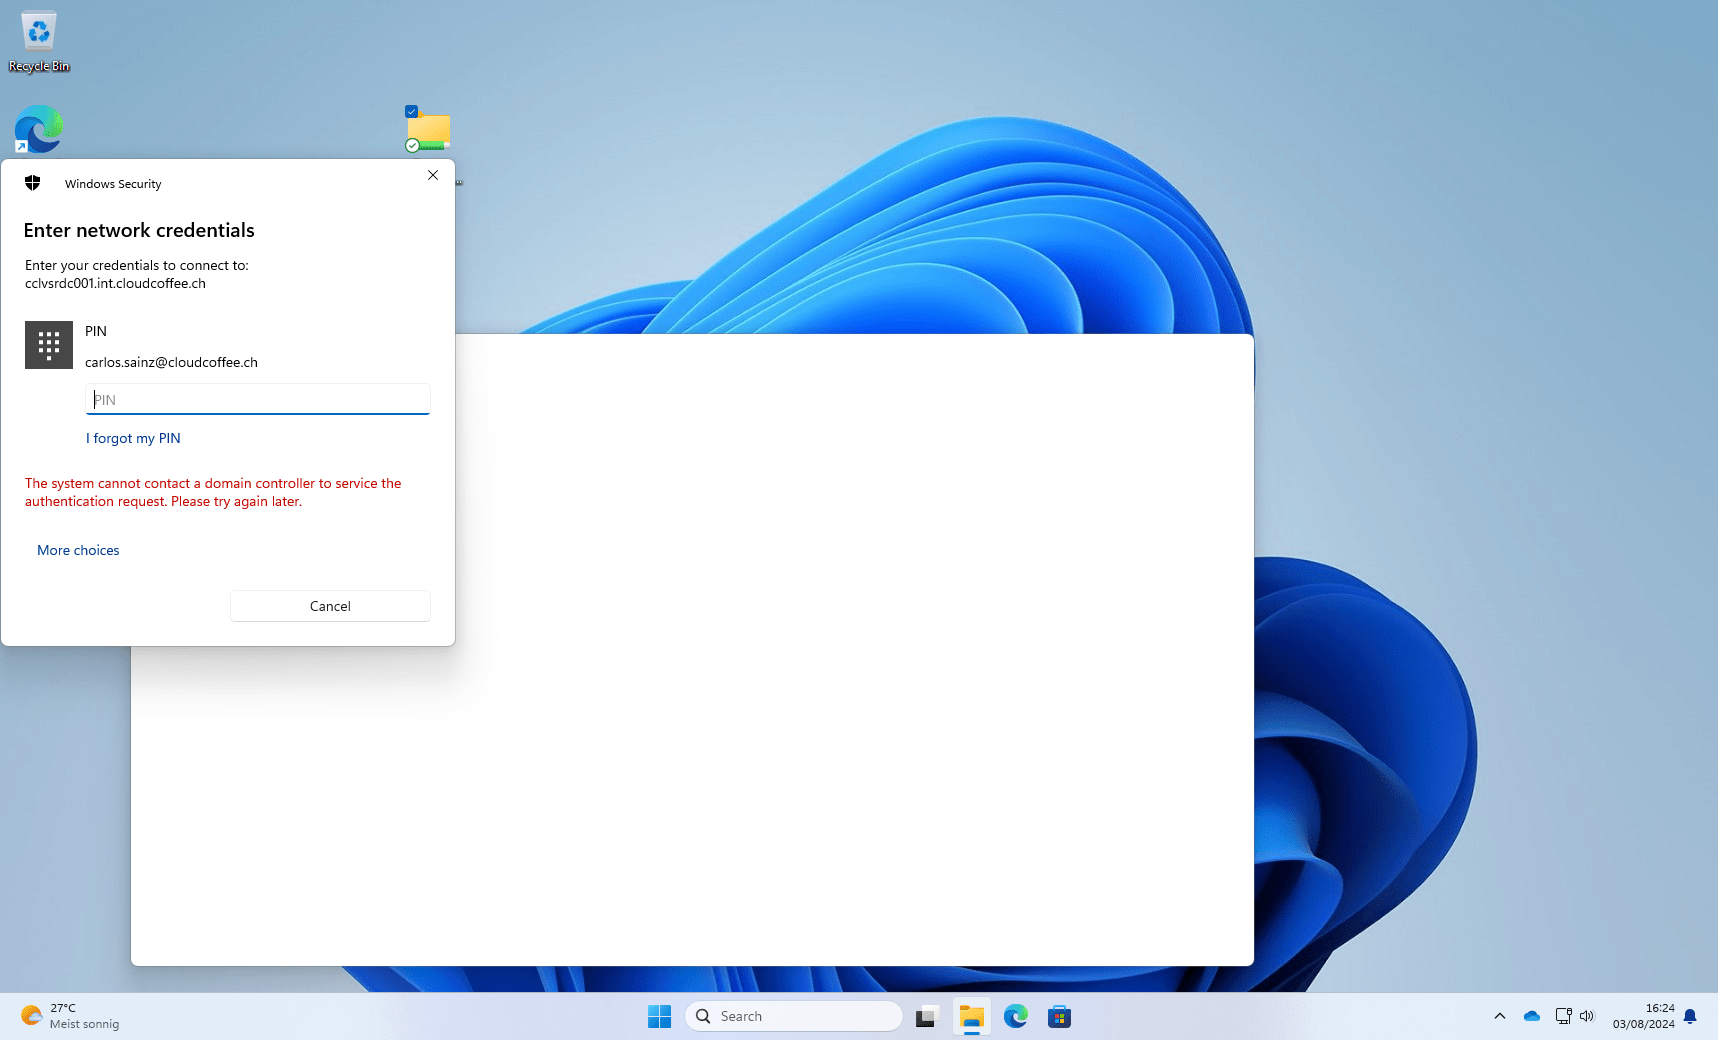Open OneDrive from the system tray

click(1530, 1015)
